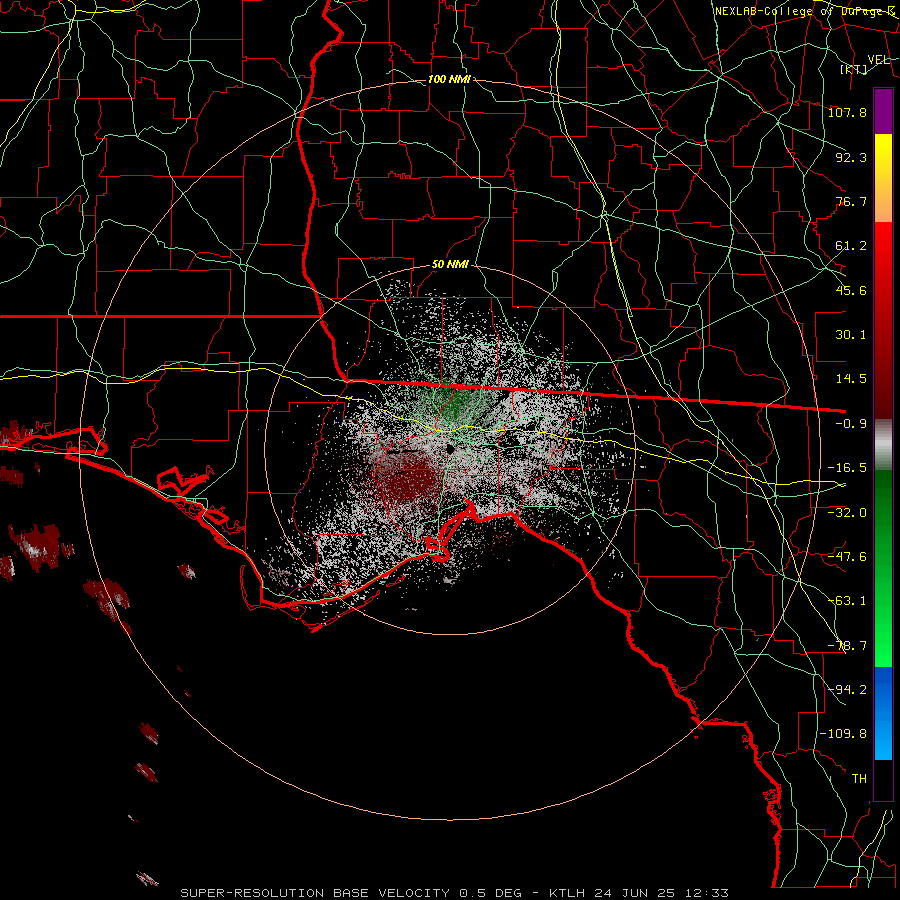This screenshot has height=900, width=900.
Task: Click the 50 NMI range ring label
Action: point(450,265)
